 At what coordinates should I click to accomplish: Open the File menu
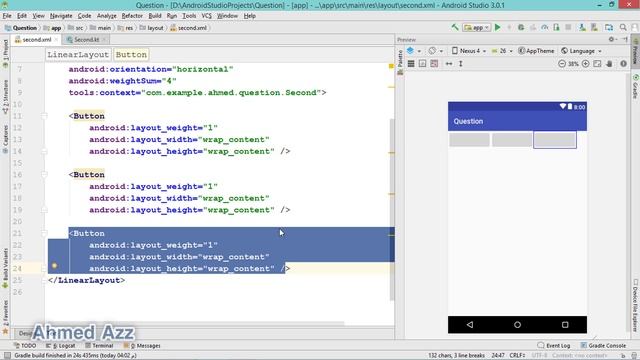click(7, 16)
